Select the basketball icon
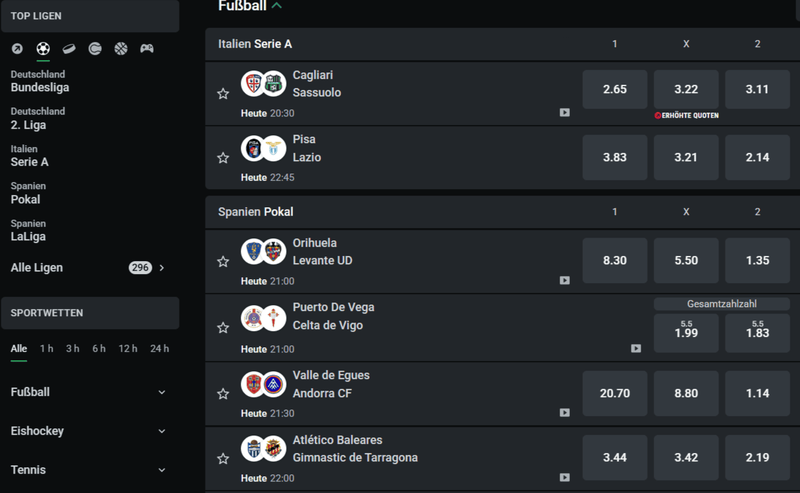The height and width of the screenshot is (493, 800). coord(121,48)
